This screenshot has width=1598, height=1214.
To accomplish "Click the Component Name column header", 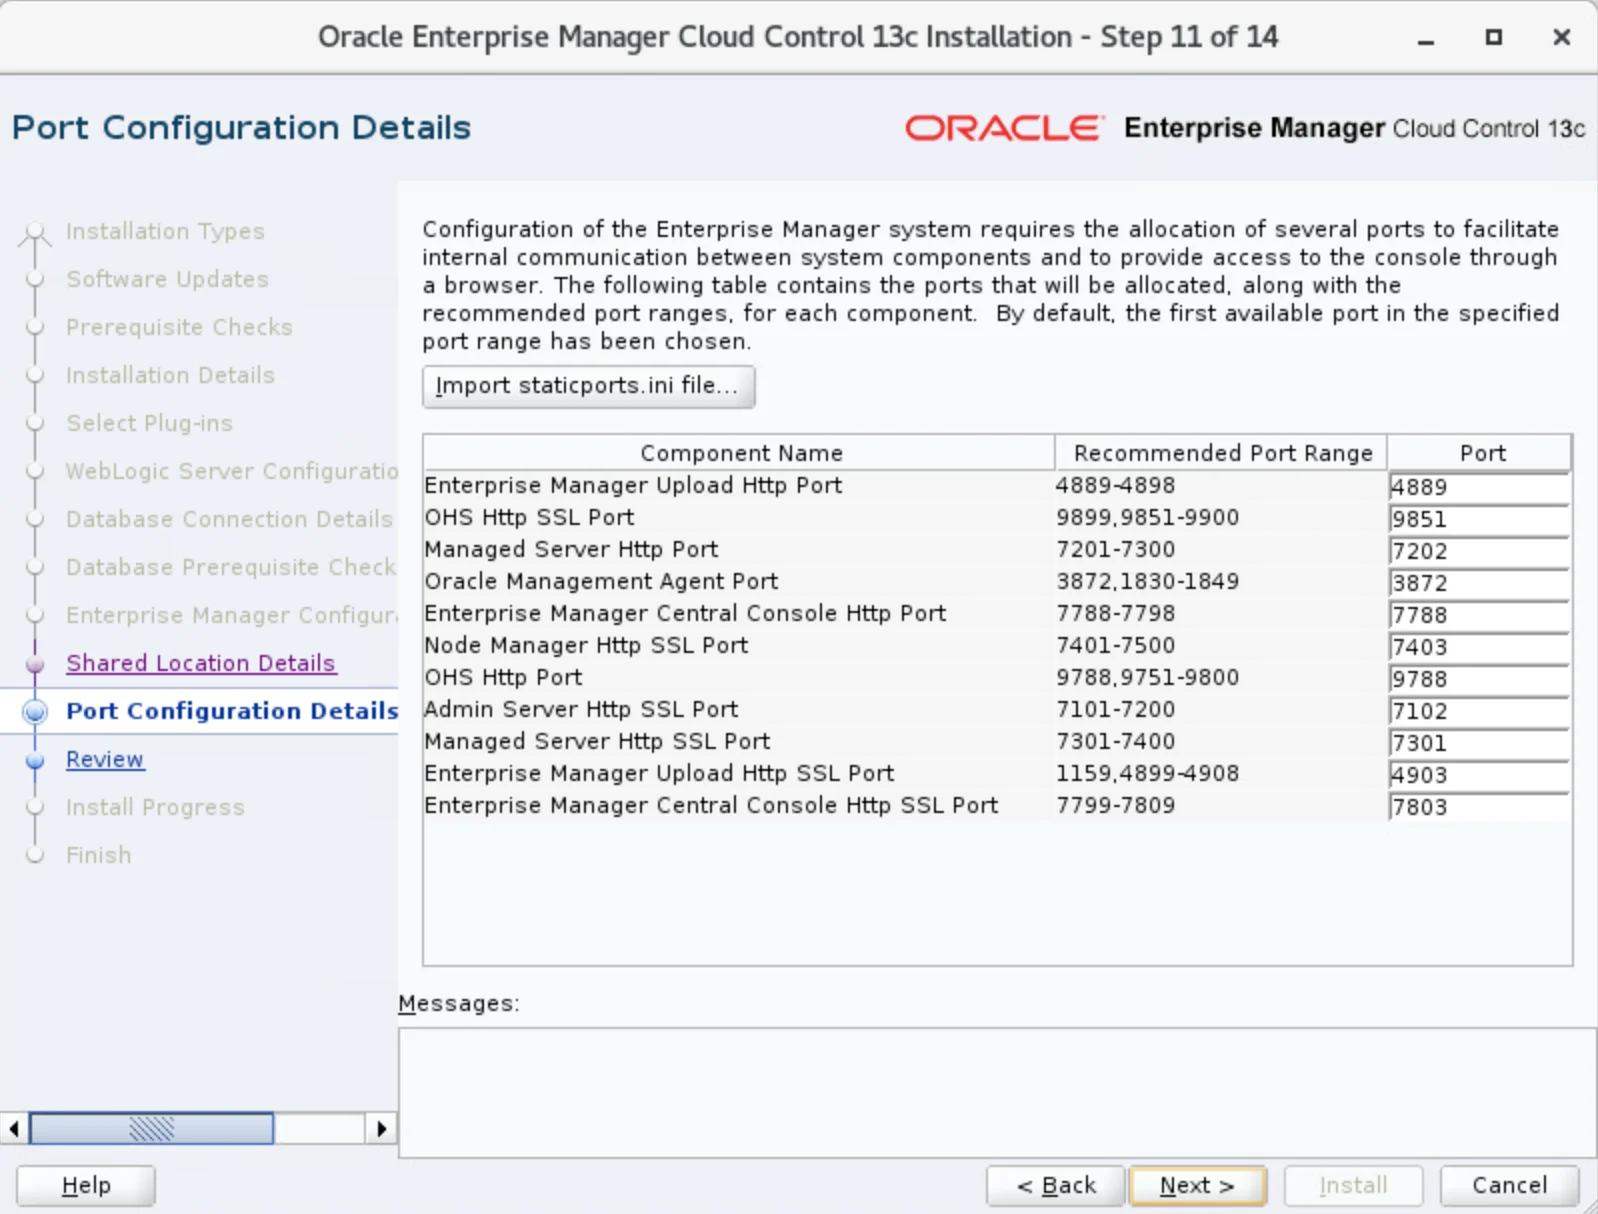I will pos(740,453).
